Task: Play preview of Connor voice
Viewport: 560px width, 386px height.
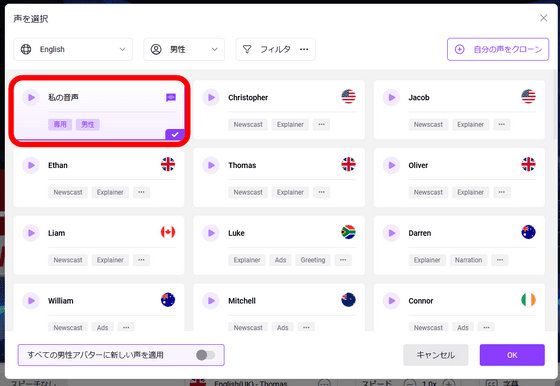Action: (x=391, y=301)
